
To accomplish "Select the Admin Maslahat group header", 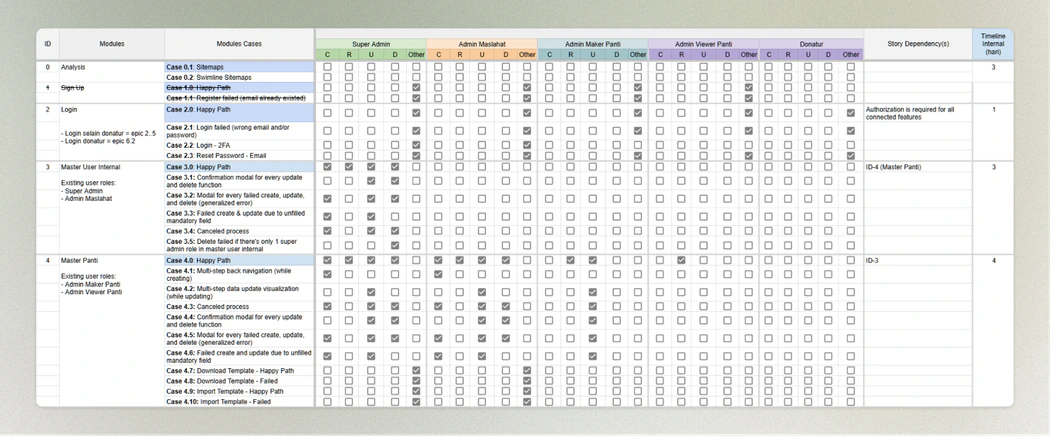I will point(481,44).
